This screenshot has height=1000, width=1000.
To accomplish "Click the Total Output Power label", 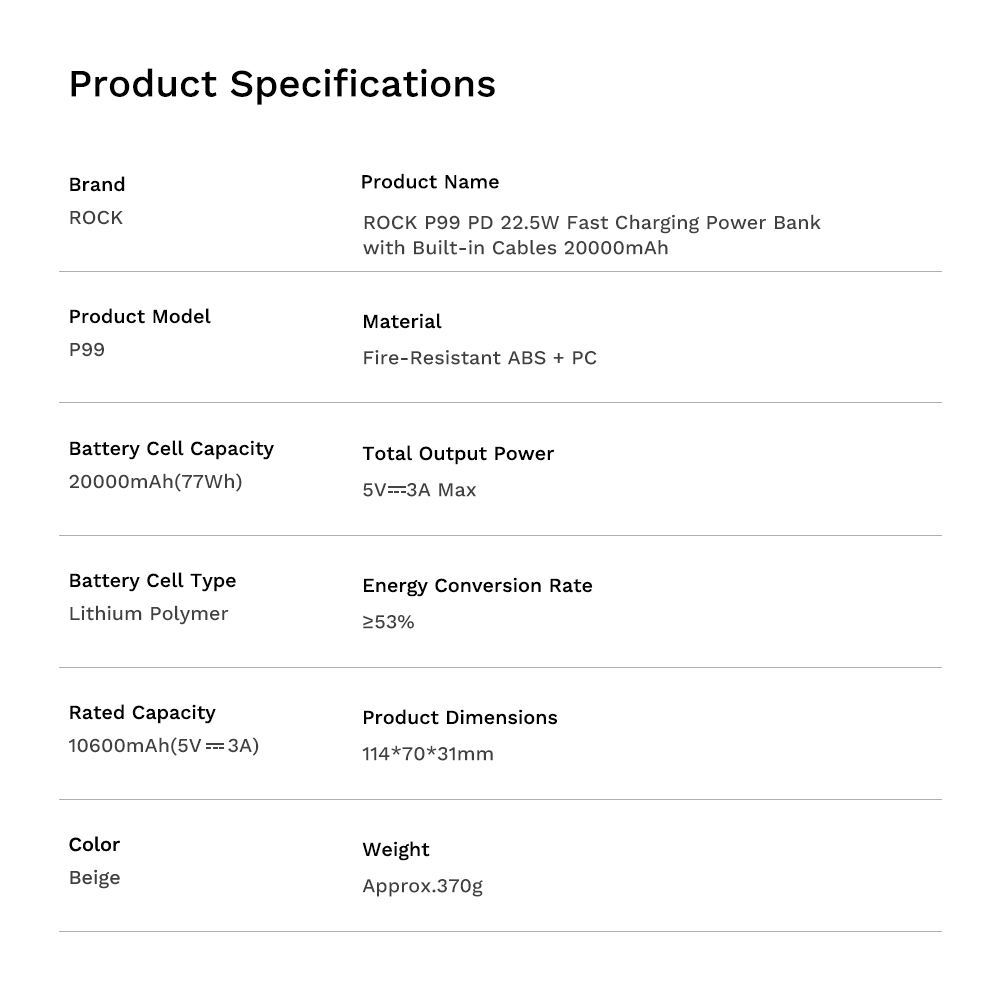I will (458, 453).
